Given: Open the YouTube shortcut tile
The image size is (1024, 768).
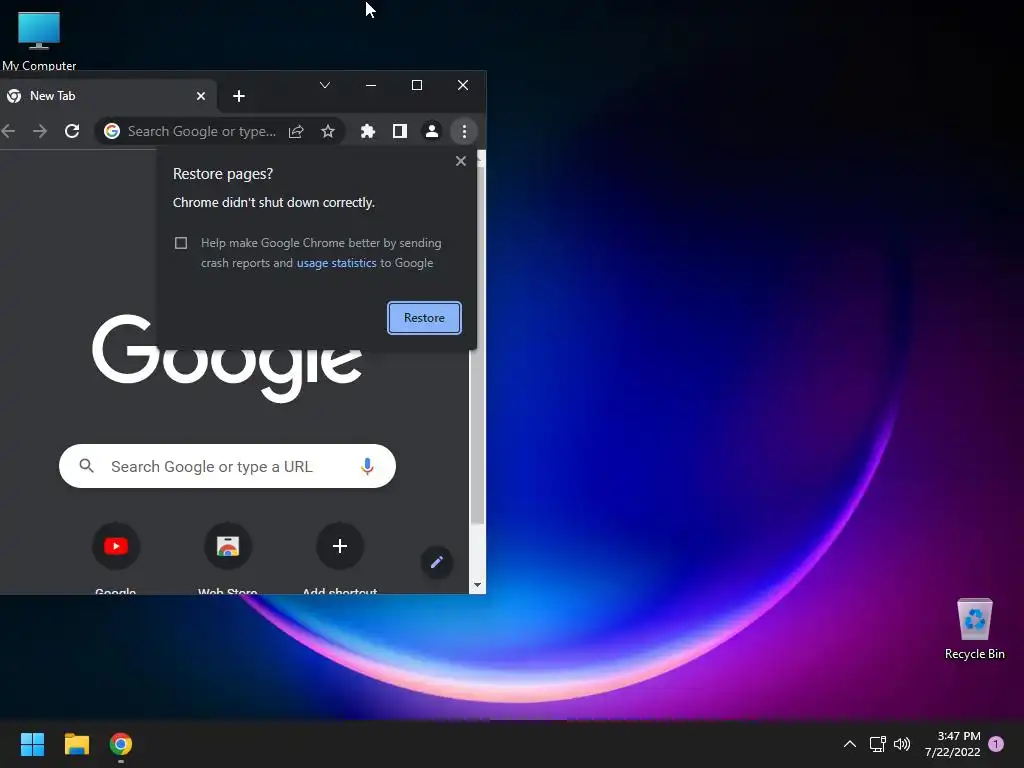Looking at the screenshot, I should coord(116,546).
